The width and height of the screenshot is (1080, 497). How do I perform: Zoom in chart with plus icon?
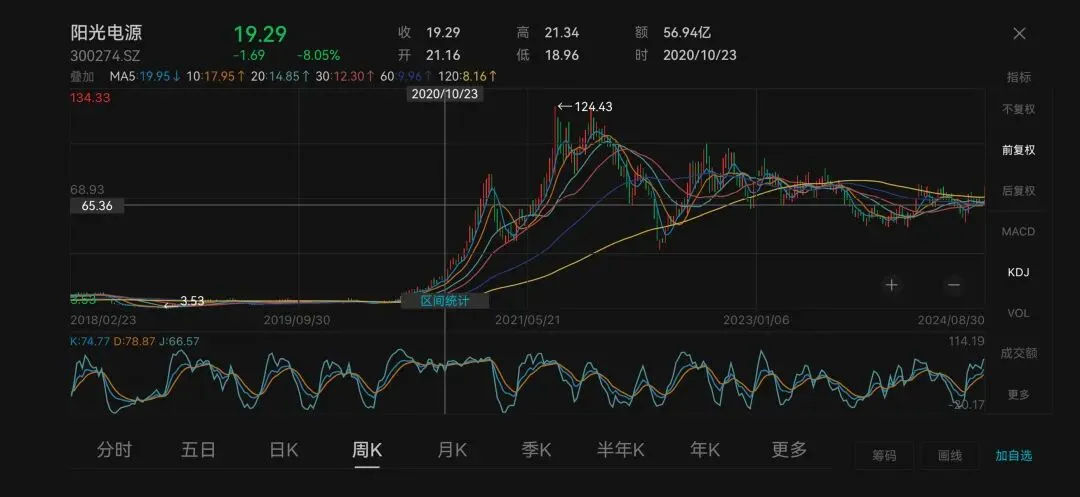coord(891,284)
